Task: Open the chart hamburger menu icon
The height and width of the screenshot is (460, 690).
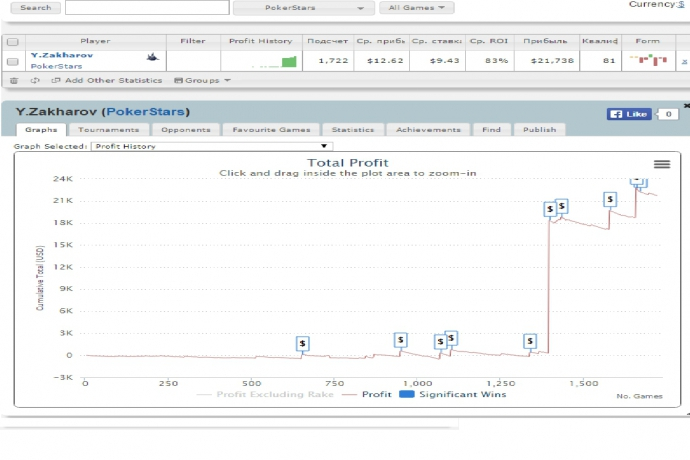Action: click(662, 164)
